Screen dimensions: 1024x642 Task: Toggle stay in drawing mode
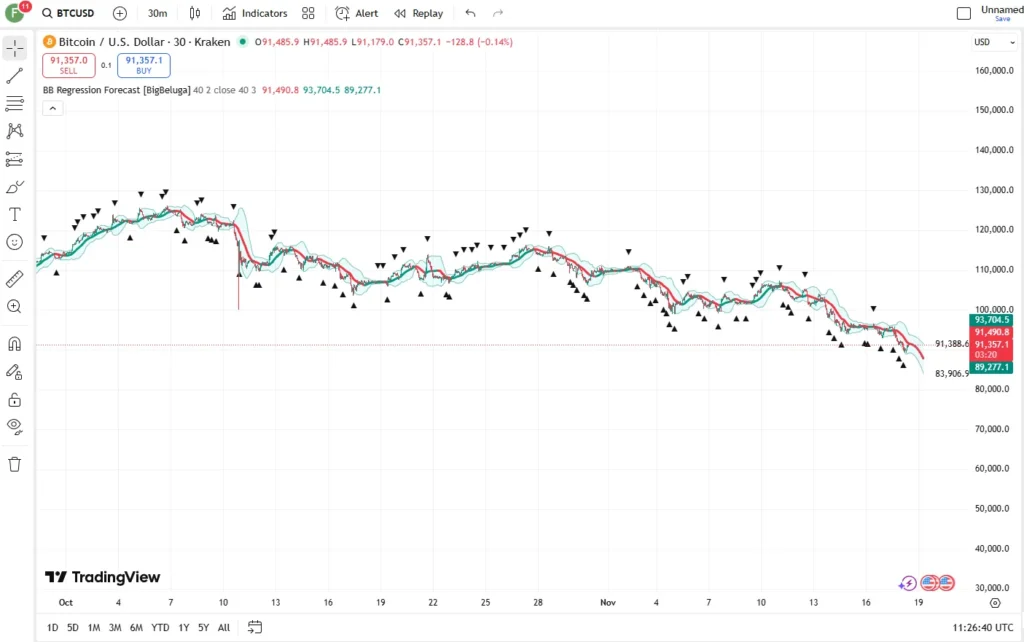pos(14,372)
